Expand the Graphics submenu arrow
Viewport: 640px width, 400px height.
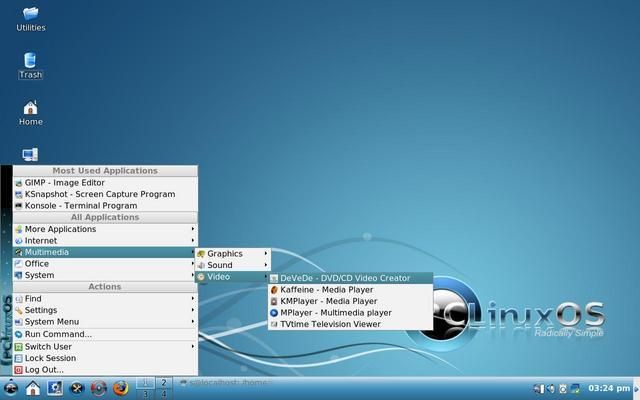point(266,253)
